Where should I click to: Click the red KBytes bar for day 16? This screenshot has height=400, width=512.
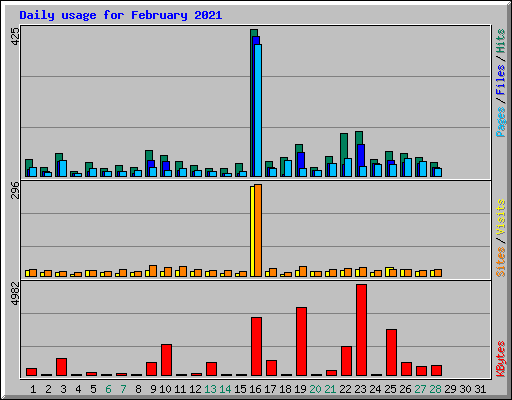coord(256,347)
